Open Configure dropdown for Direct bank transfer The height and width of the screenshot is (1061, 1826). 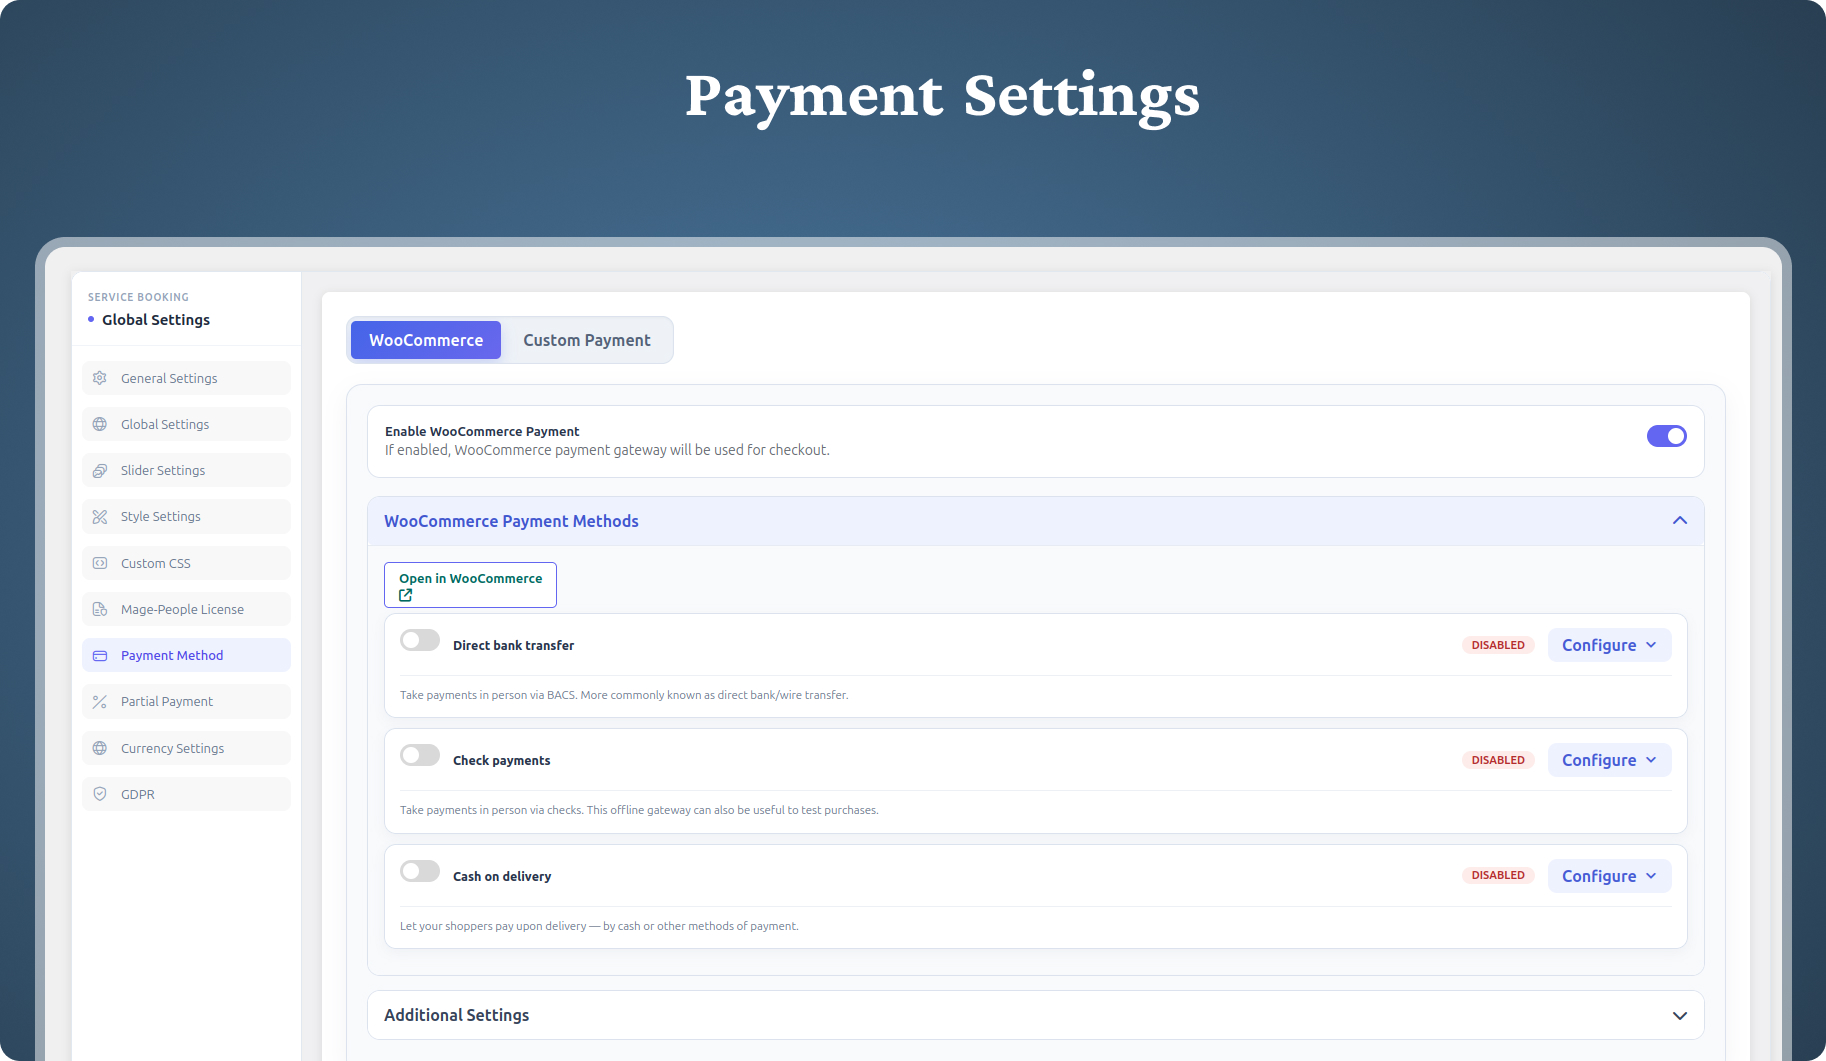click(1610, 645)
